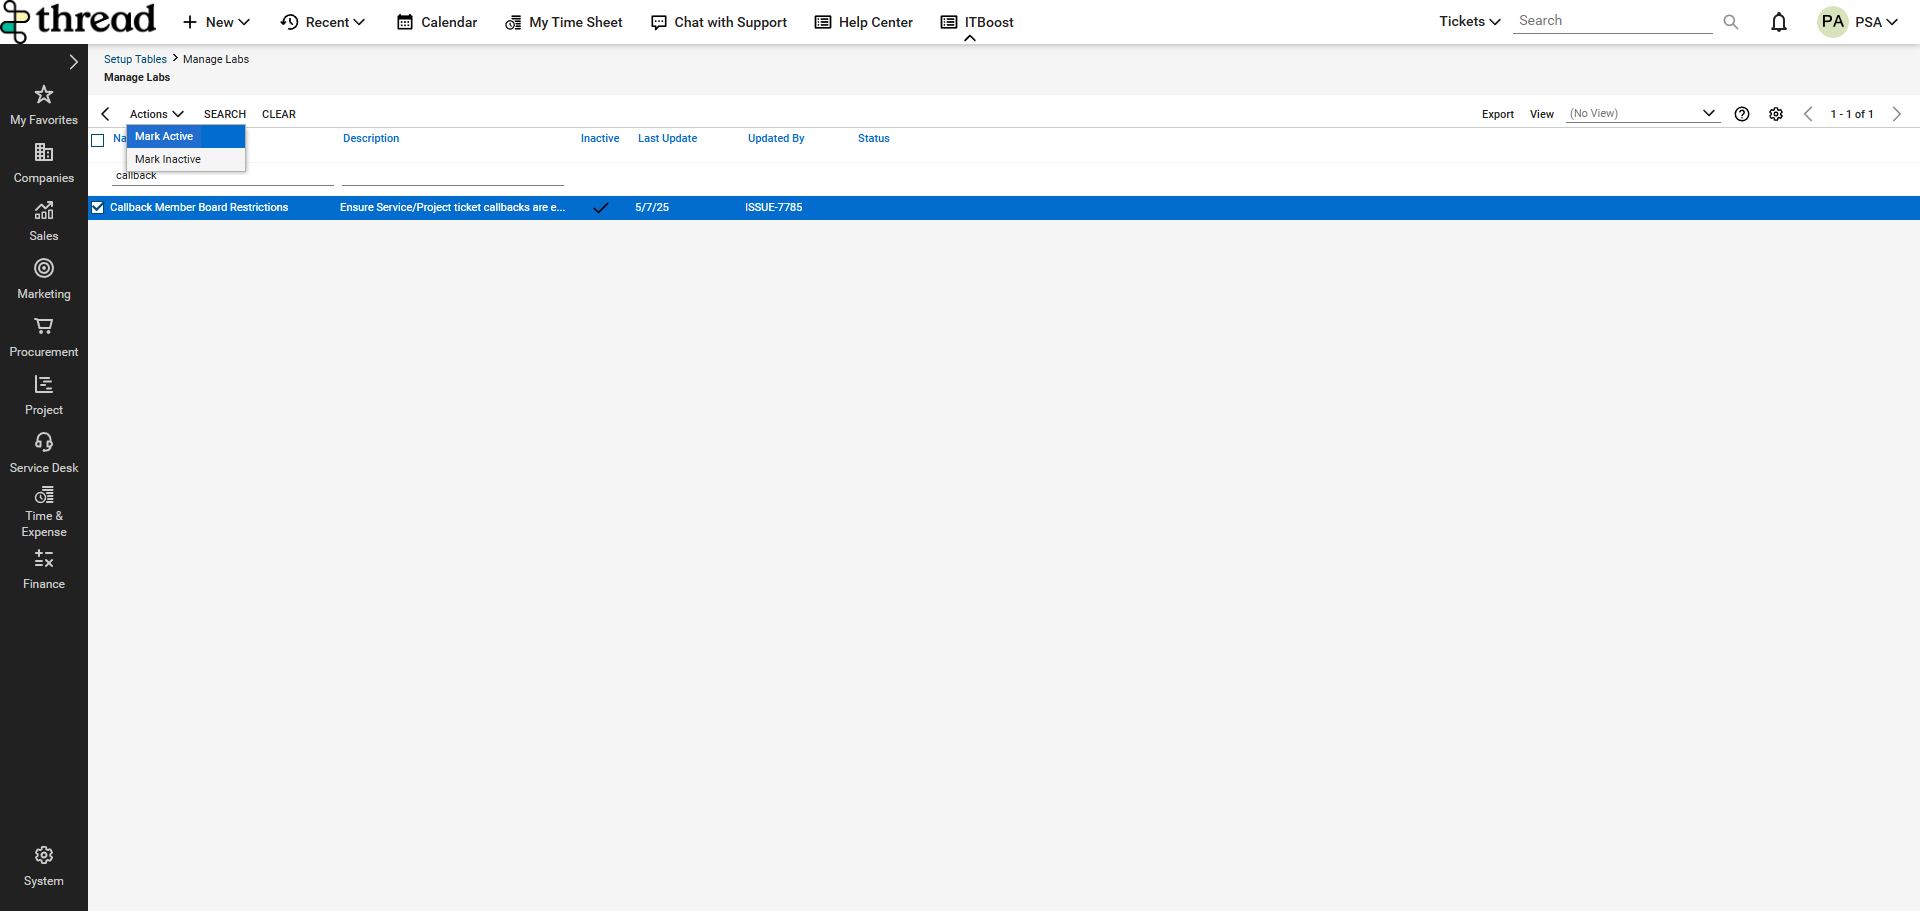
Task: Click the notifications bell icon
Action: click(x=1779, y=22)
